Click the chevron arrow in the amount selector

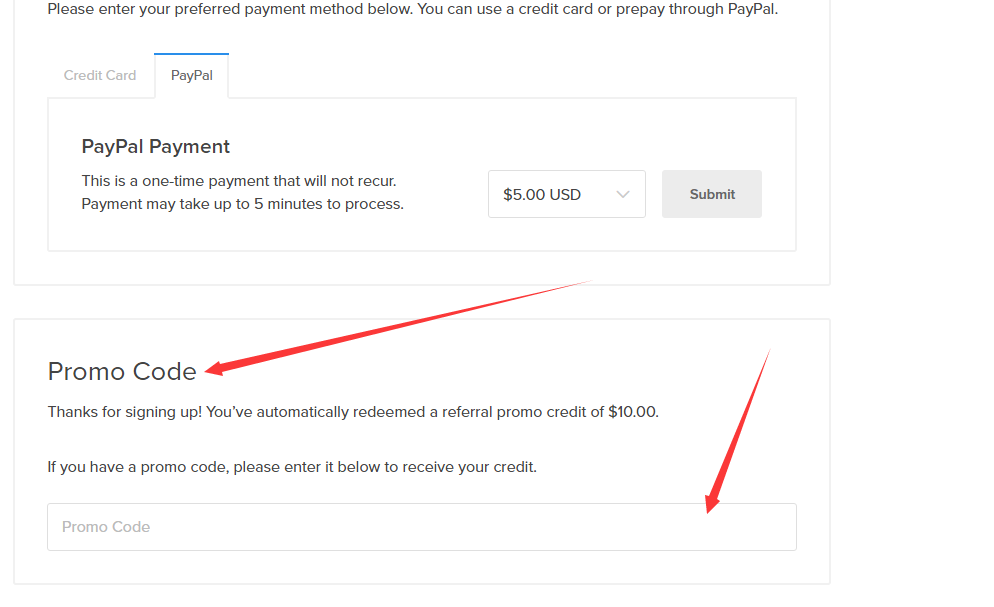point(623,194)
